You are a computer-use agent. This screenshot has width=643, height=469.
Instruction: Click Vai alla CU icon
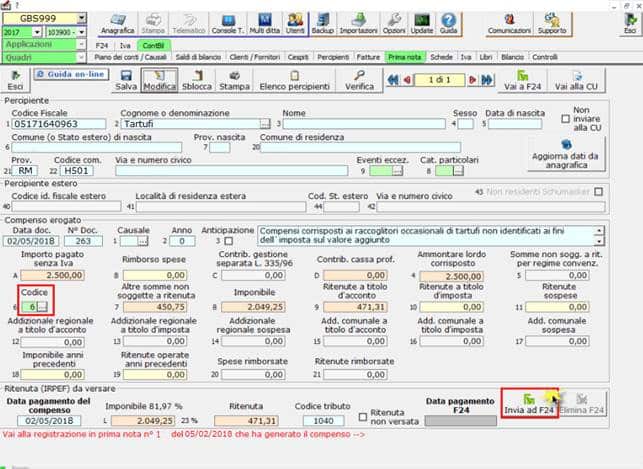[576, 80]
